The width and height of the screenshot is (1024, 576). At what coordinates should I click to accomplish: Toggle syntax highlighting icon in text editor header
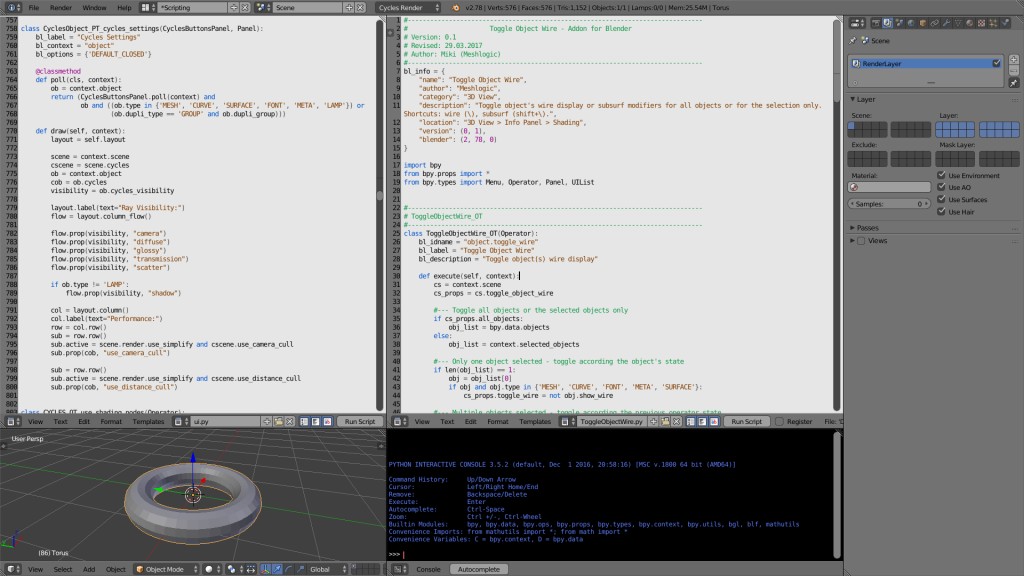[714, 421]
